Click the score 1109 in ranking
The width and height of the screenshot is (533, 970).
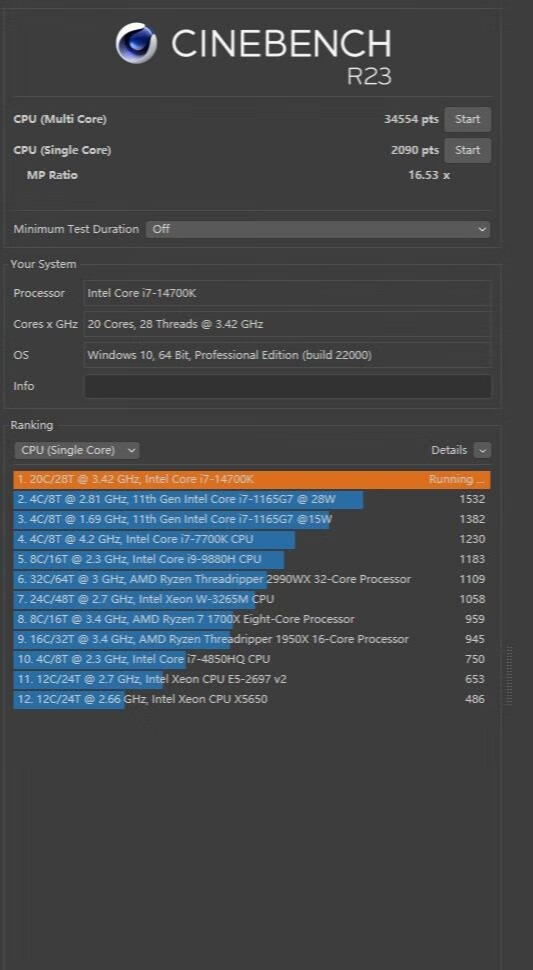pos(472,579)
